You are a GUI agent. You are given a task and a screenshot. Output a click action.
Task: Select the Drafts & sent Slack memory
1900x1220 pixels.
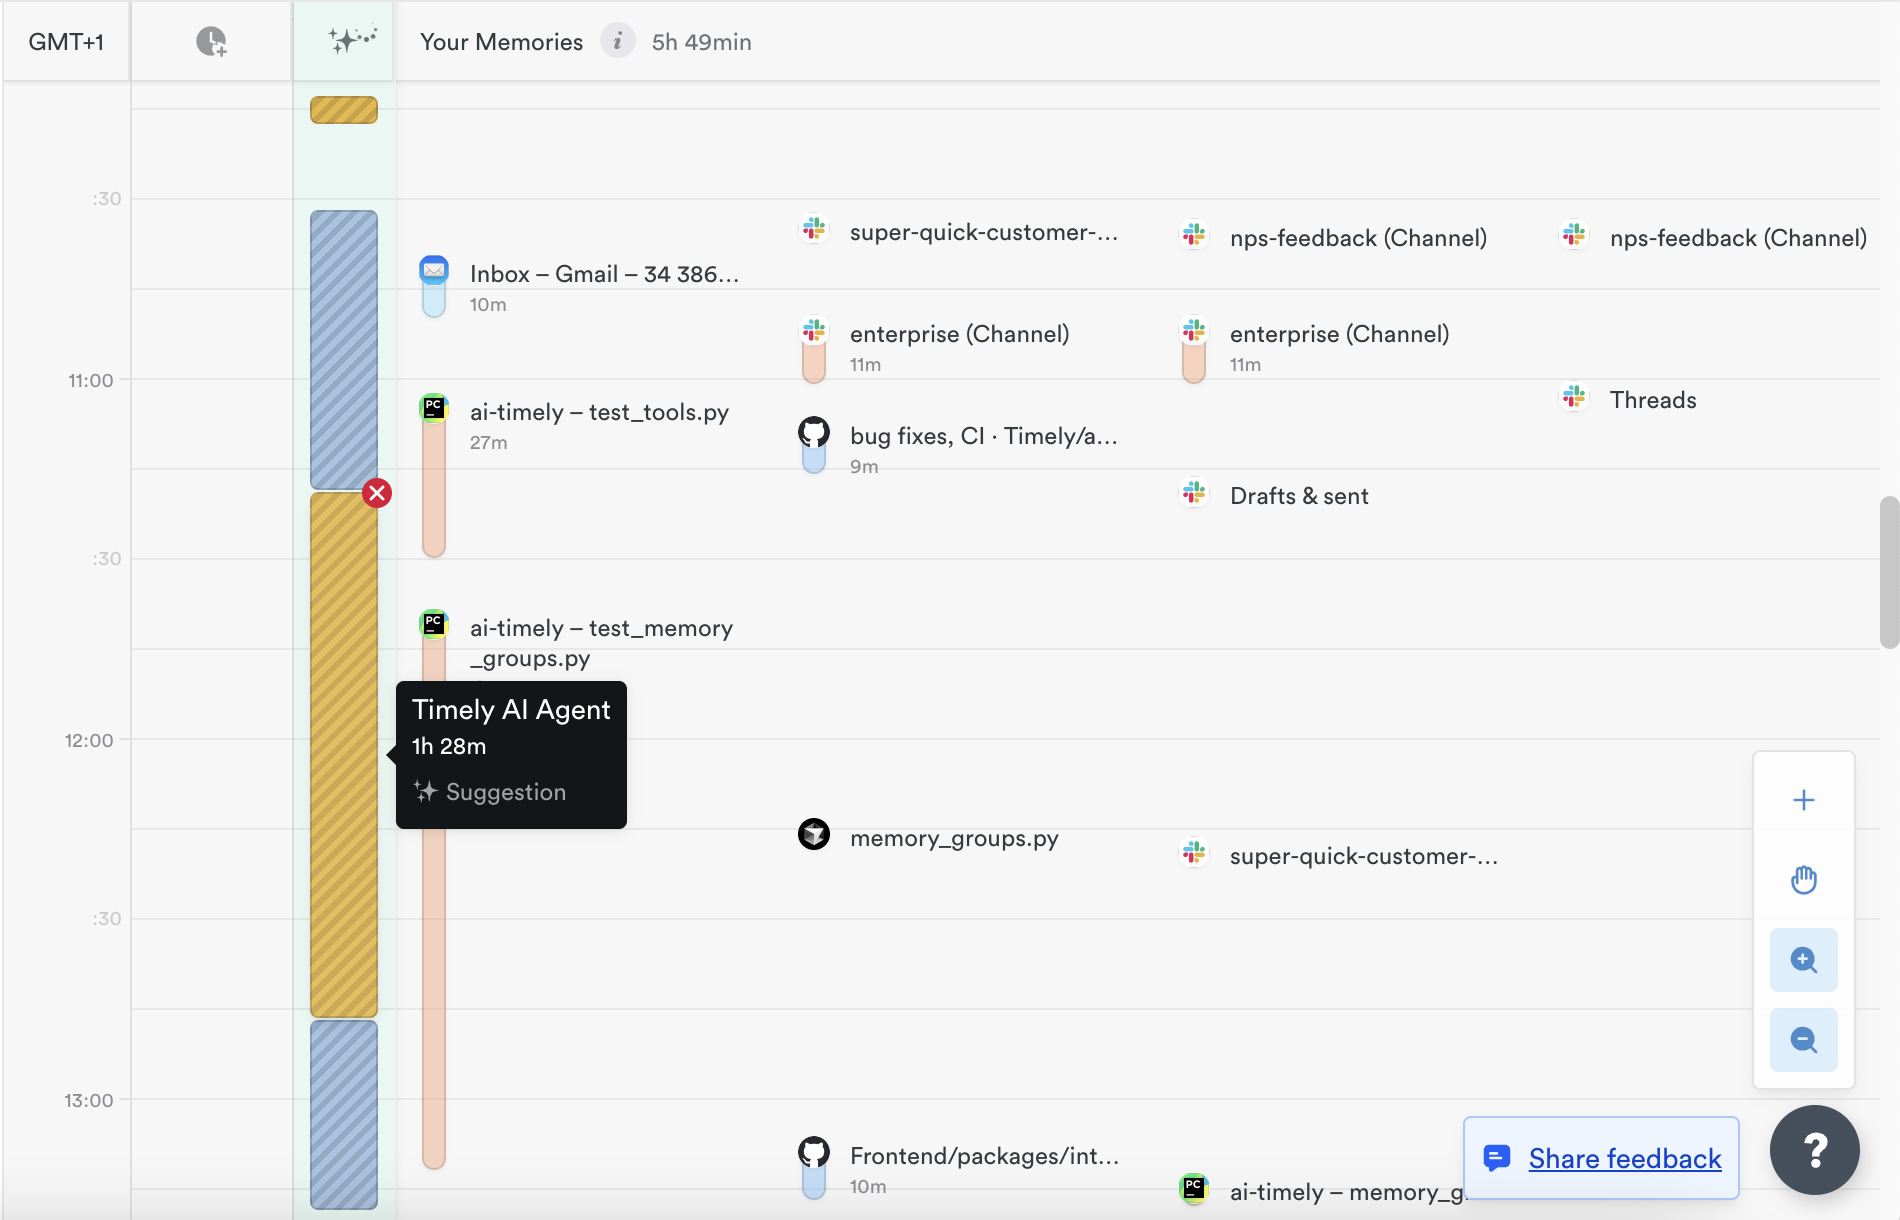[x=1298, y=496]
